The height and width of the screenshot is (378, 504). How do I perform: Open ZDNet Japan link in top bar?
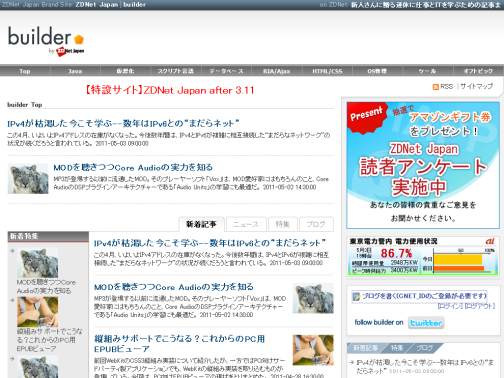point(97,5)
